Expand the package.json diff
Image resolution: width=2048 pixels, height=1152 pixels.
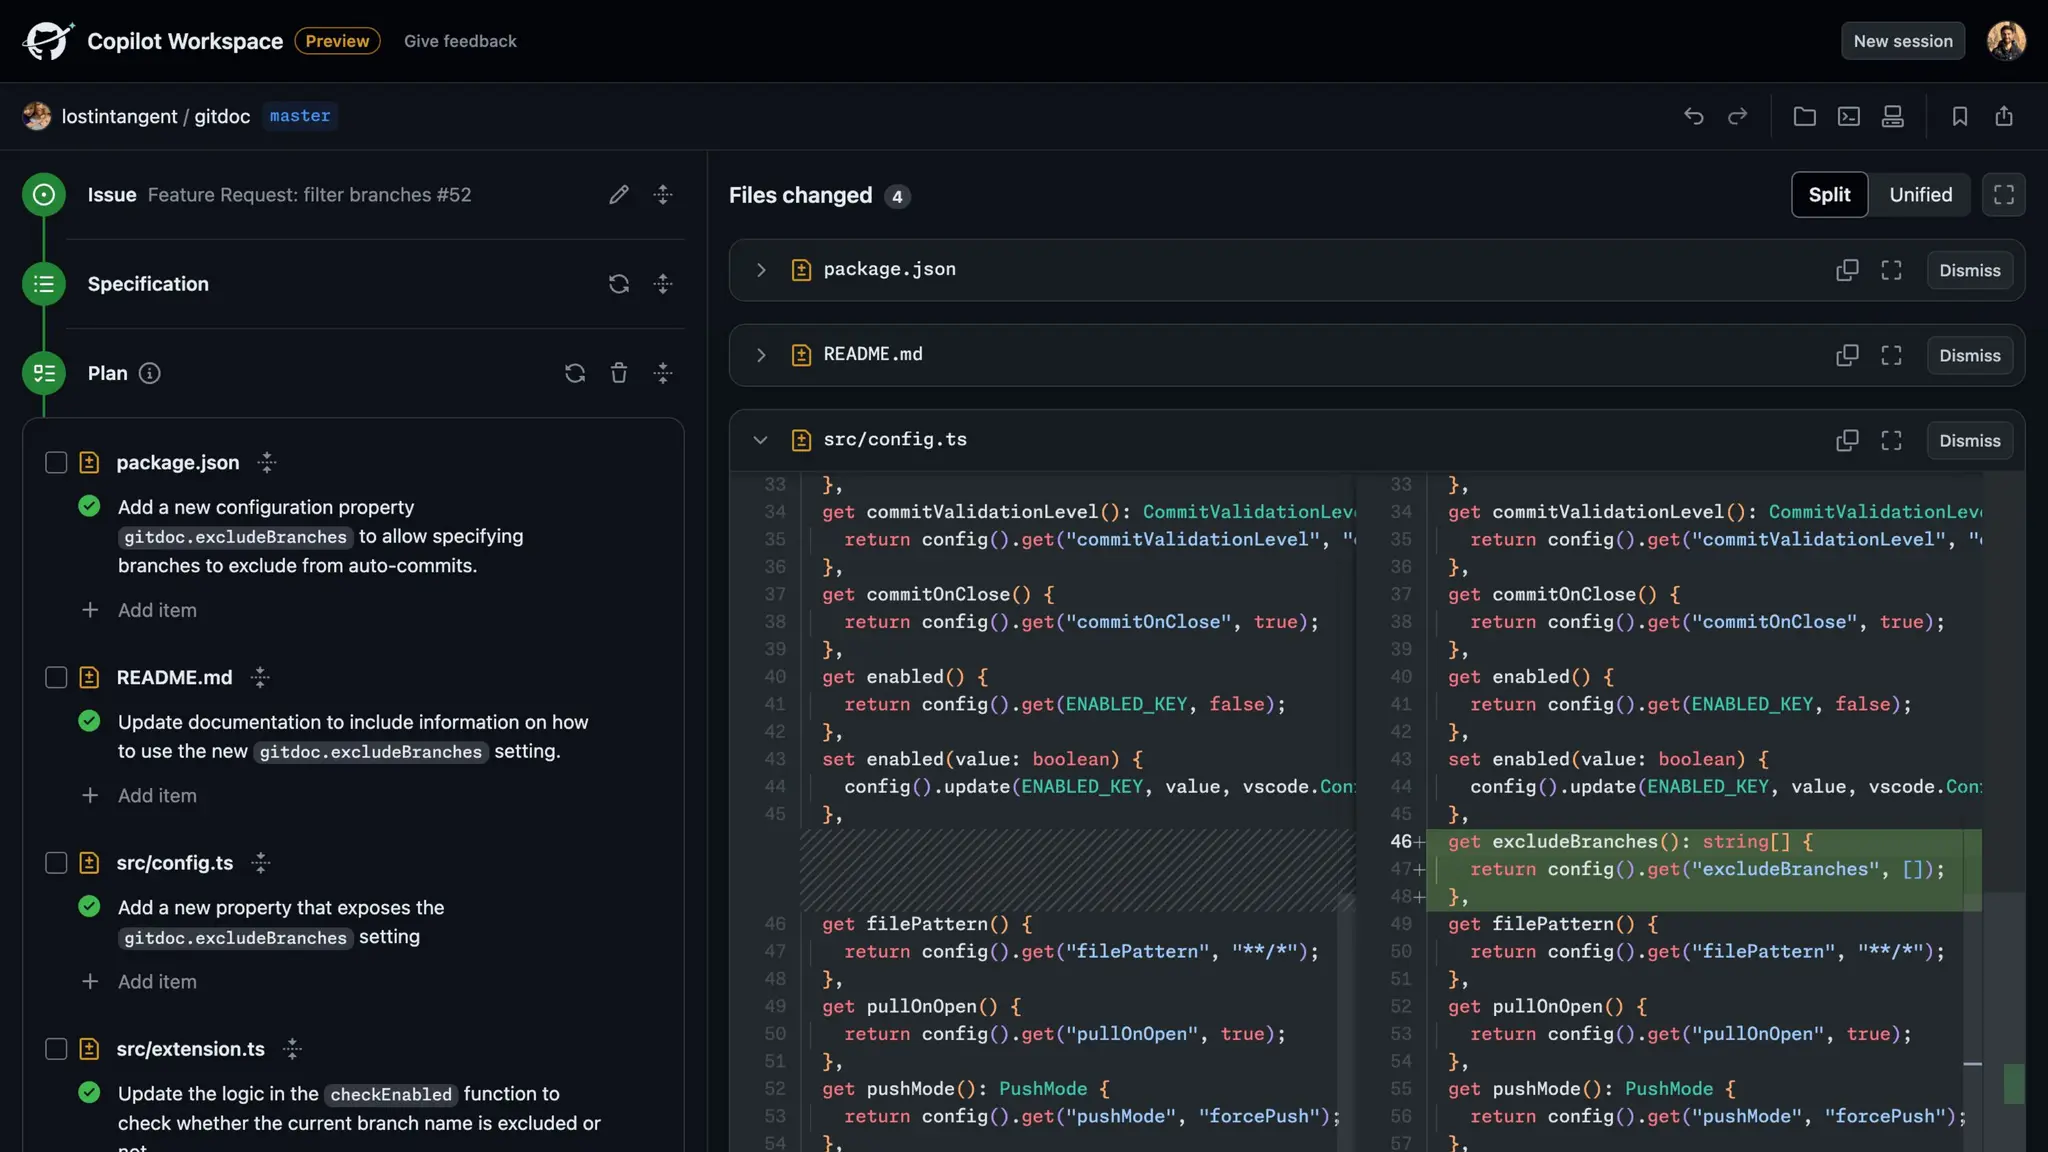(x=761, y=270)
